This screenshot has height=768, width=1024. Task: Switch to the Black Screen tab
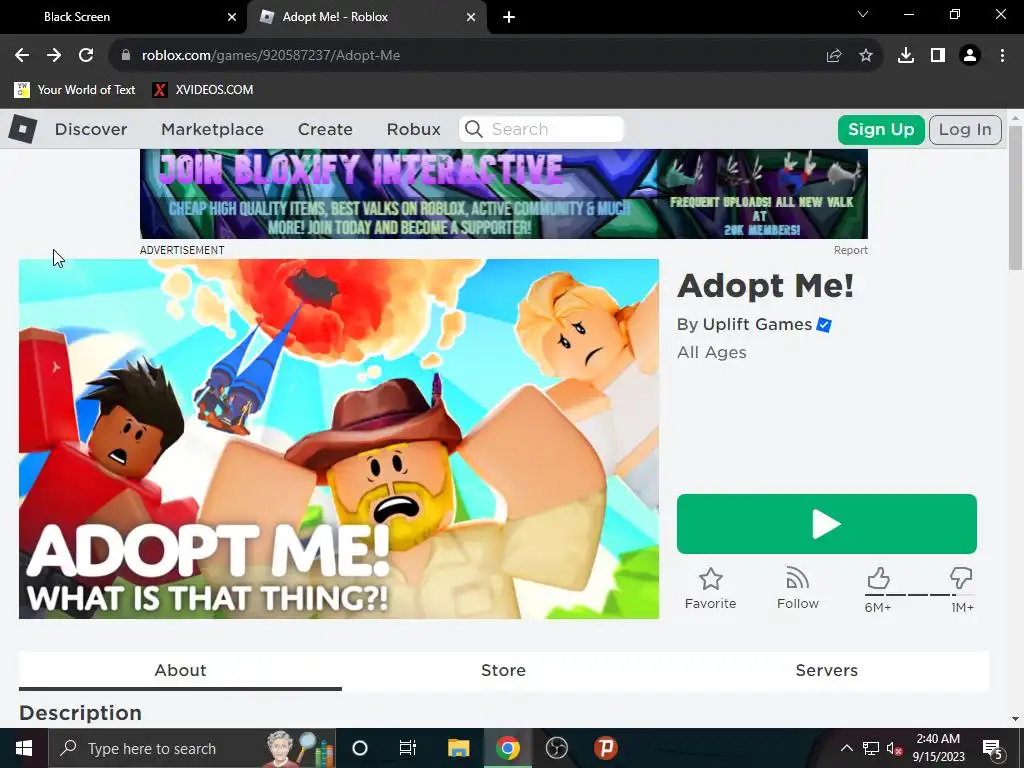(124, 17)
